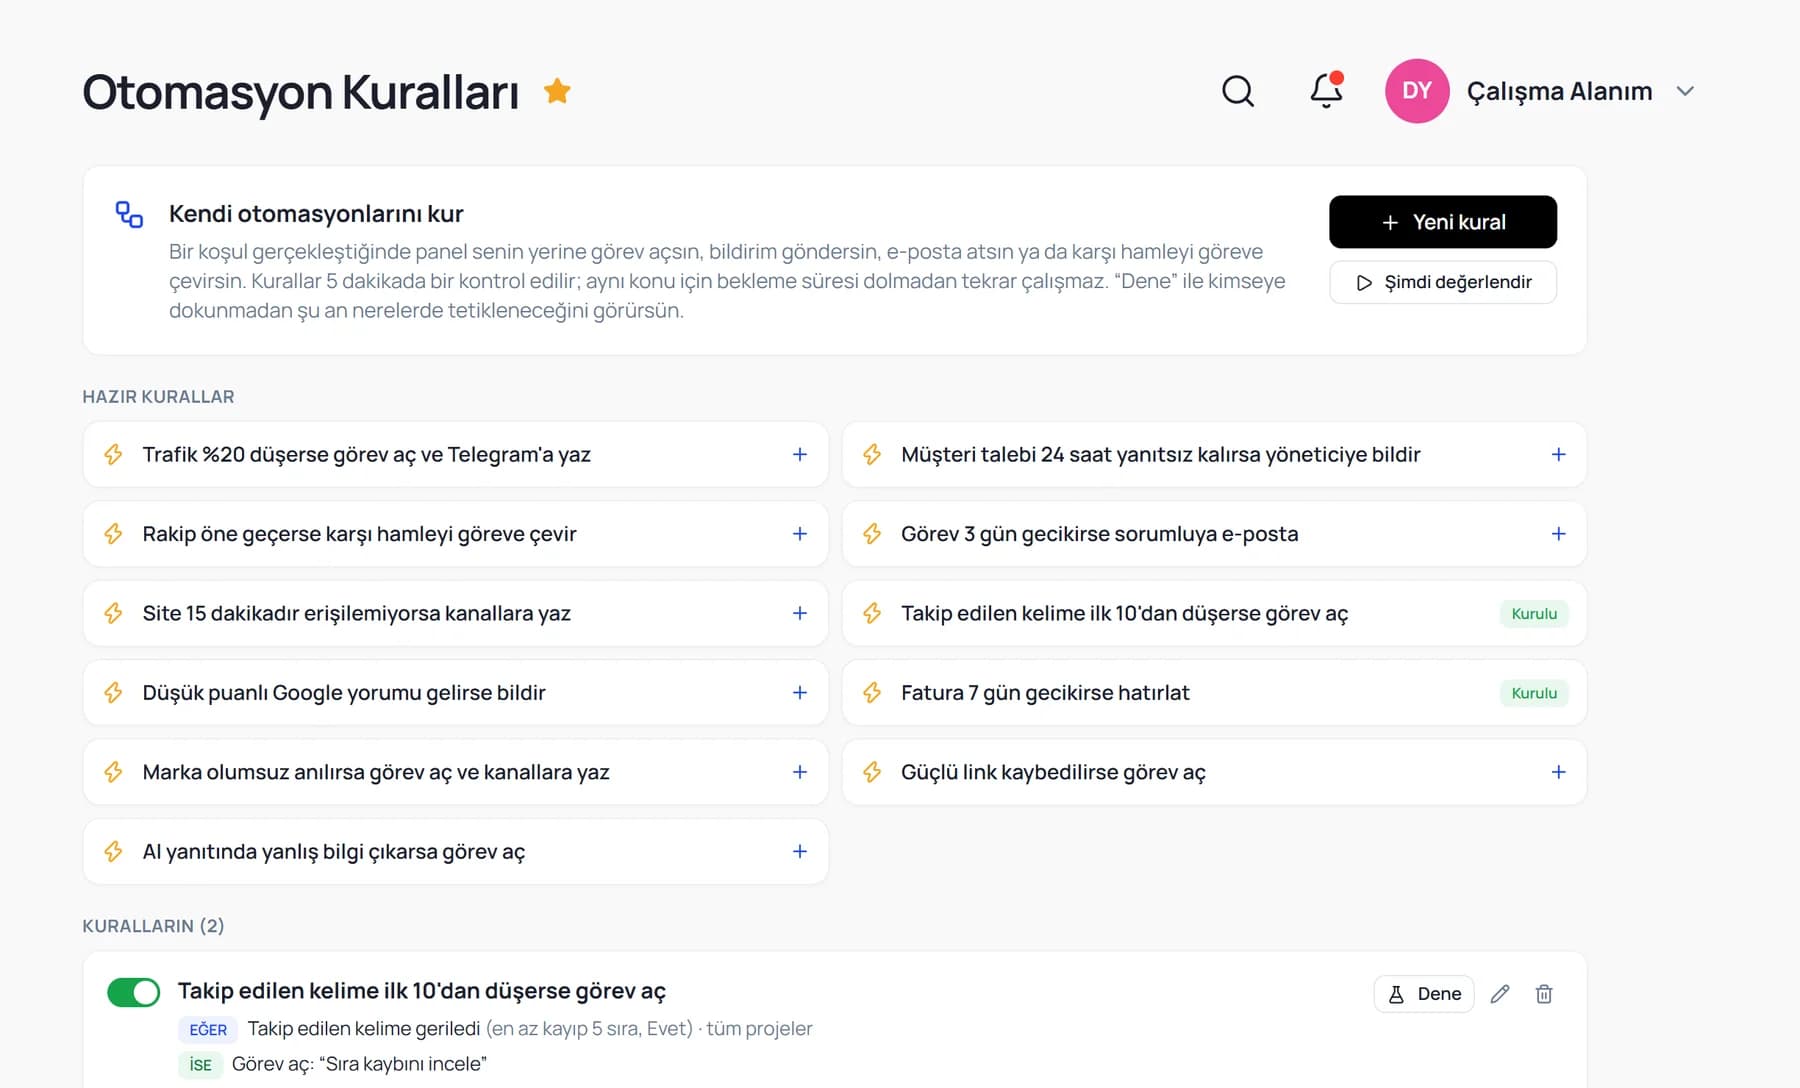
Task: Click the EĞER condition tag
Action: pyautogui.click(x=208, y=1029)
